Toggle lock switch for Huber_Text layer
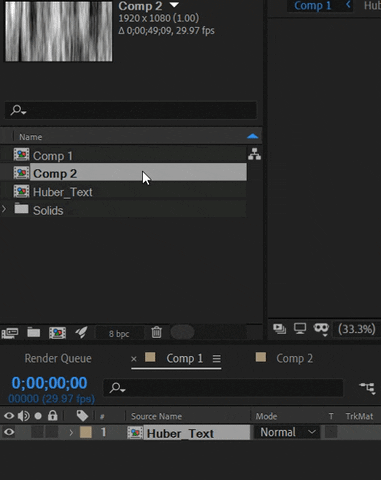 [52, 432]
